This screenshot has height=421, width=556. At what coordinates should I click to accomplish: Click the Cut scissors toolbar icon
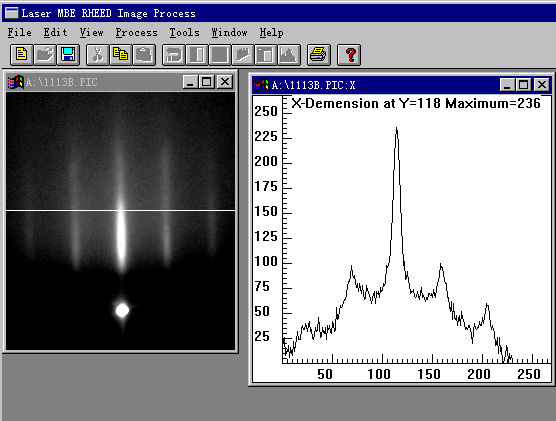pos(98,55)
